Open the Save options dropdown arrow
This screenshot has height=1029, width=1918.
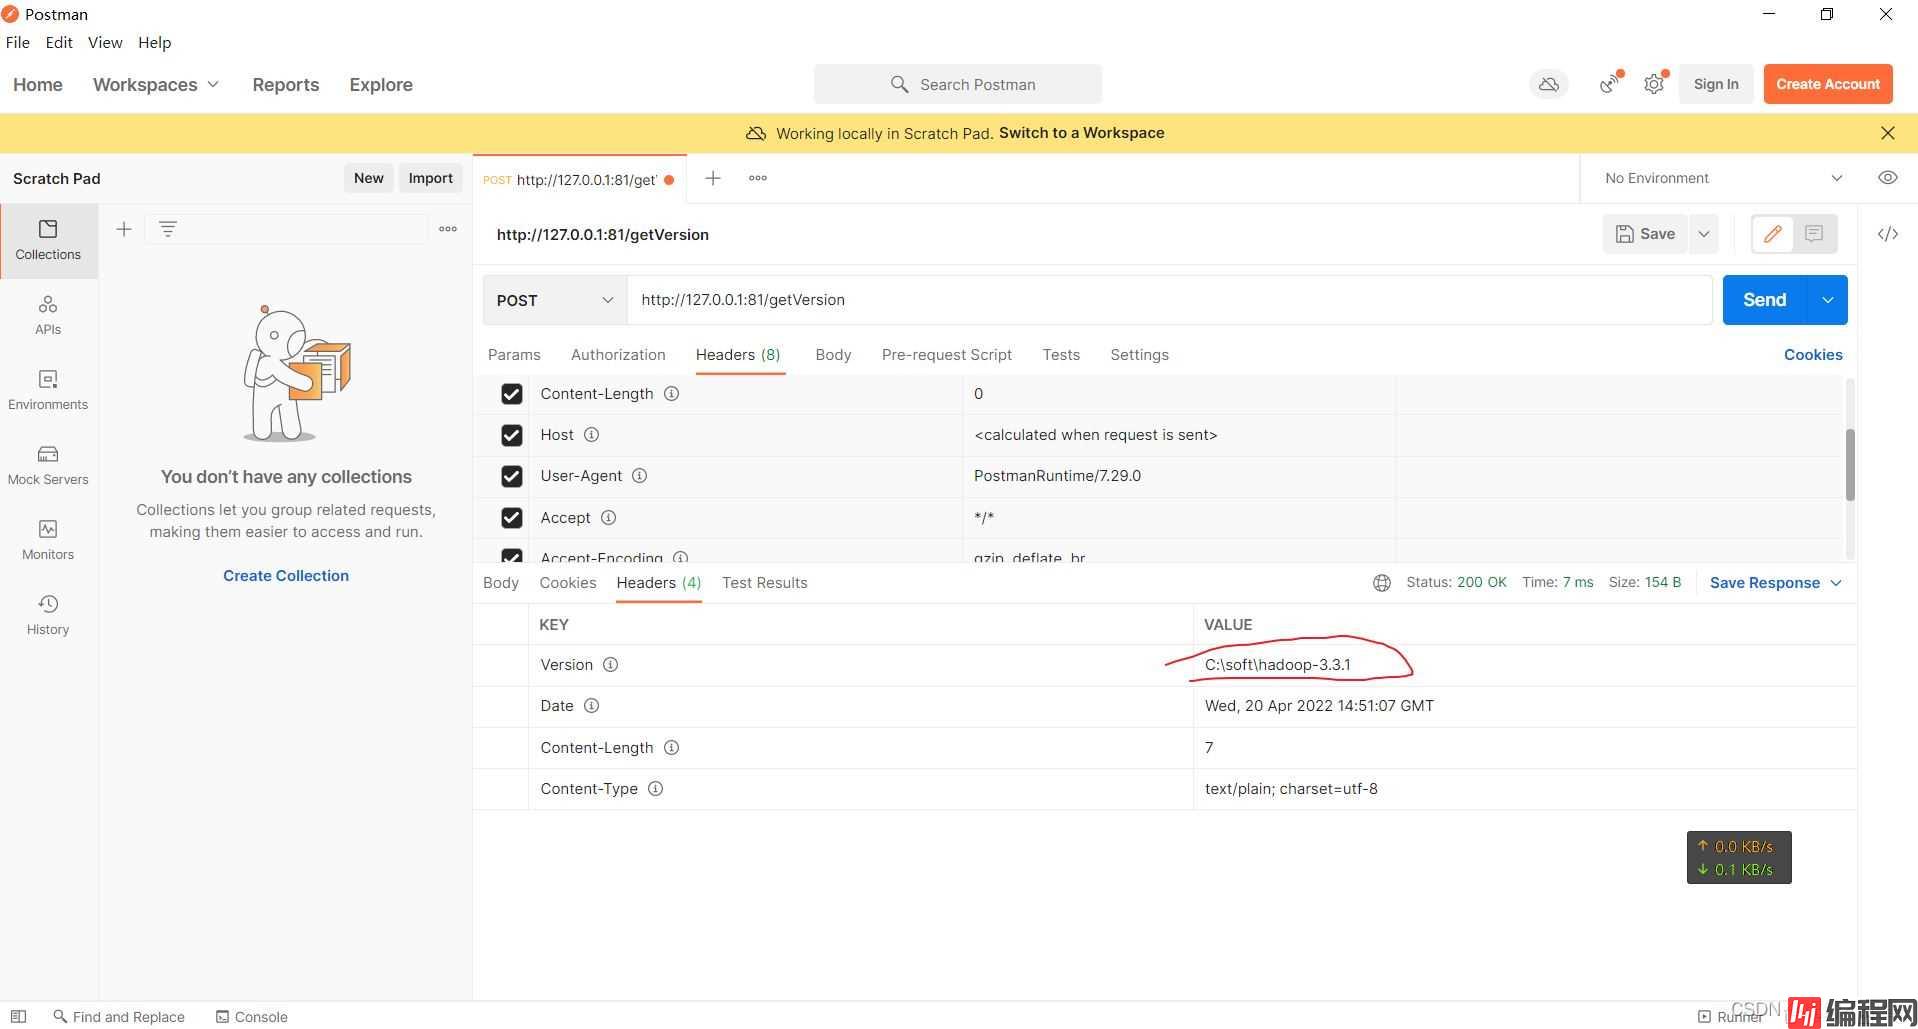pyautogui.click(x=1704, y=234)
